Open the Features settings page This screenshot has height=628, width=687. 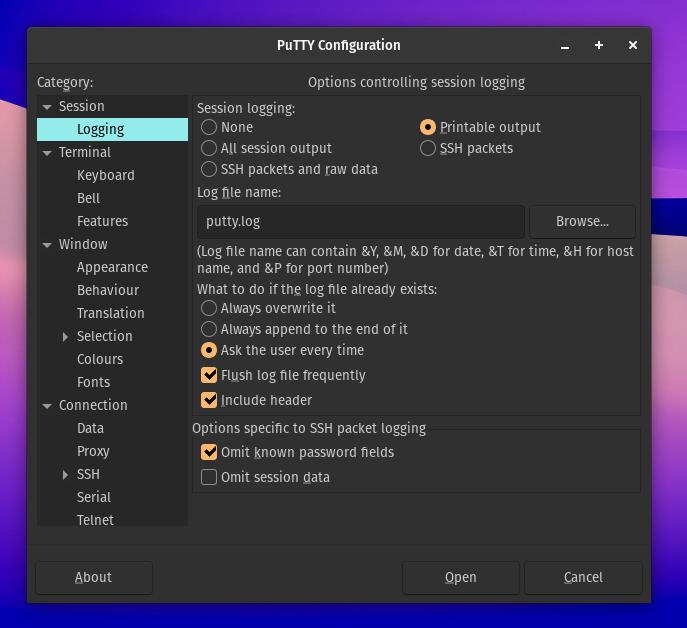coord(103,221)
